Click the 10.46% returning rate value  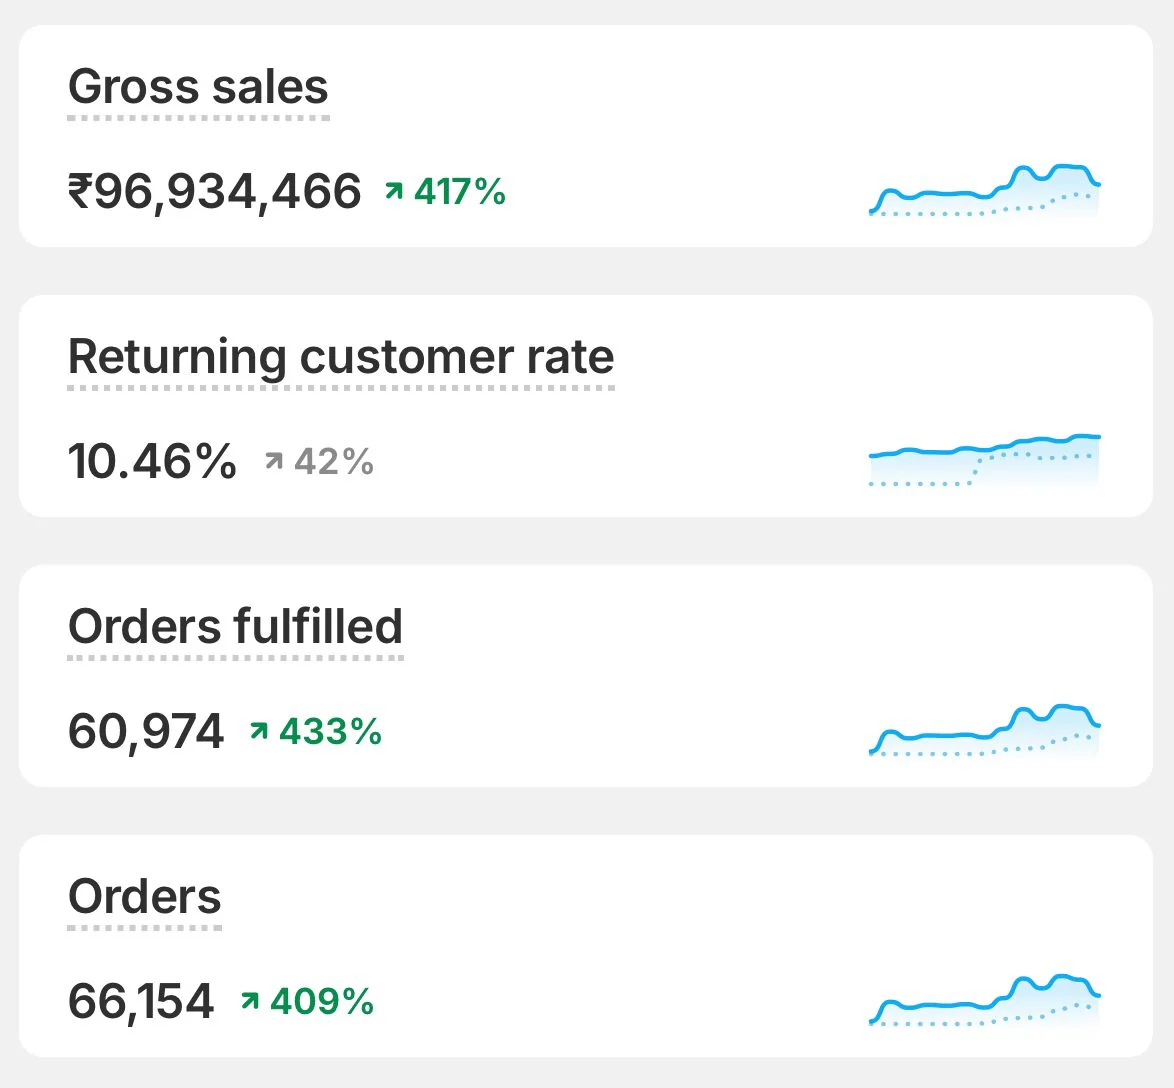(x=152, y=461)
